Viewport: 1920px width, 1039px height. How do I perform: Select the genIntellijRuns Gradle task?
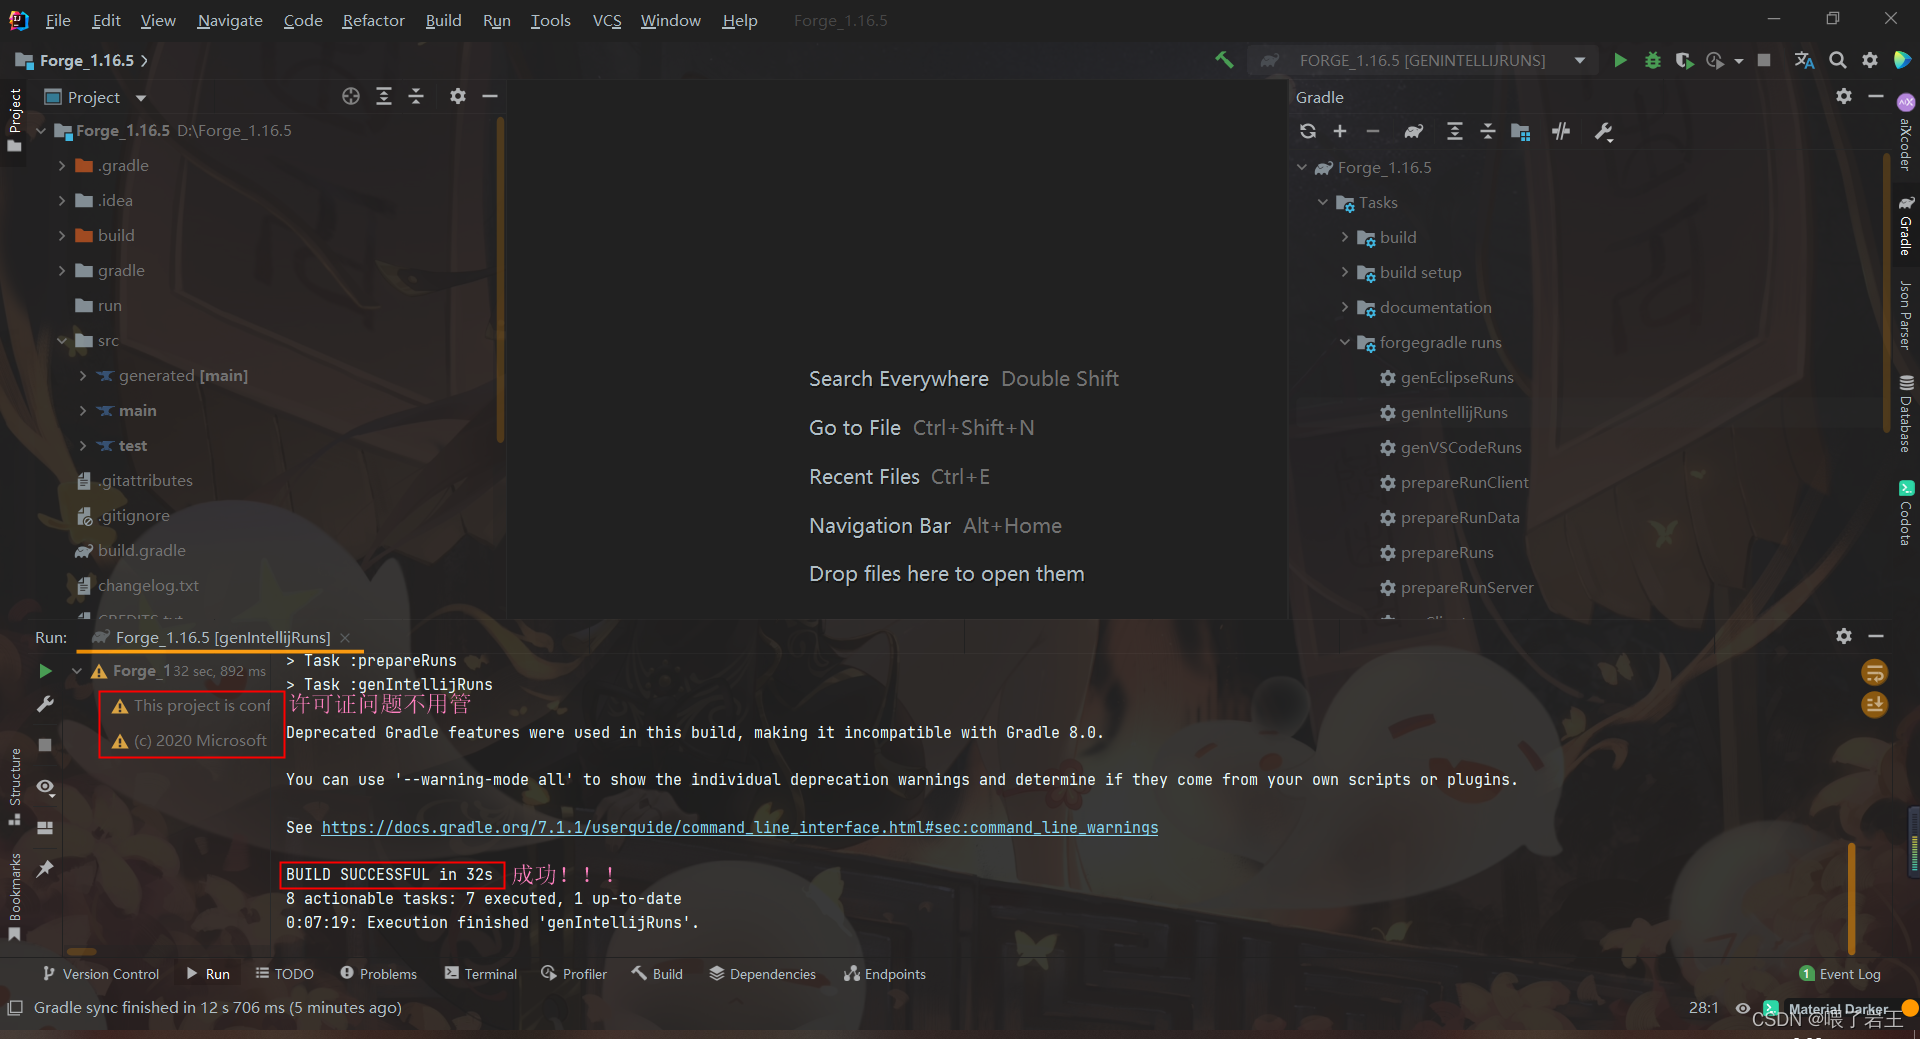pos(1453,412)
